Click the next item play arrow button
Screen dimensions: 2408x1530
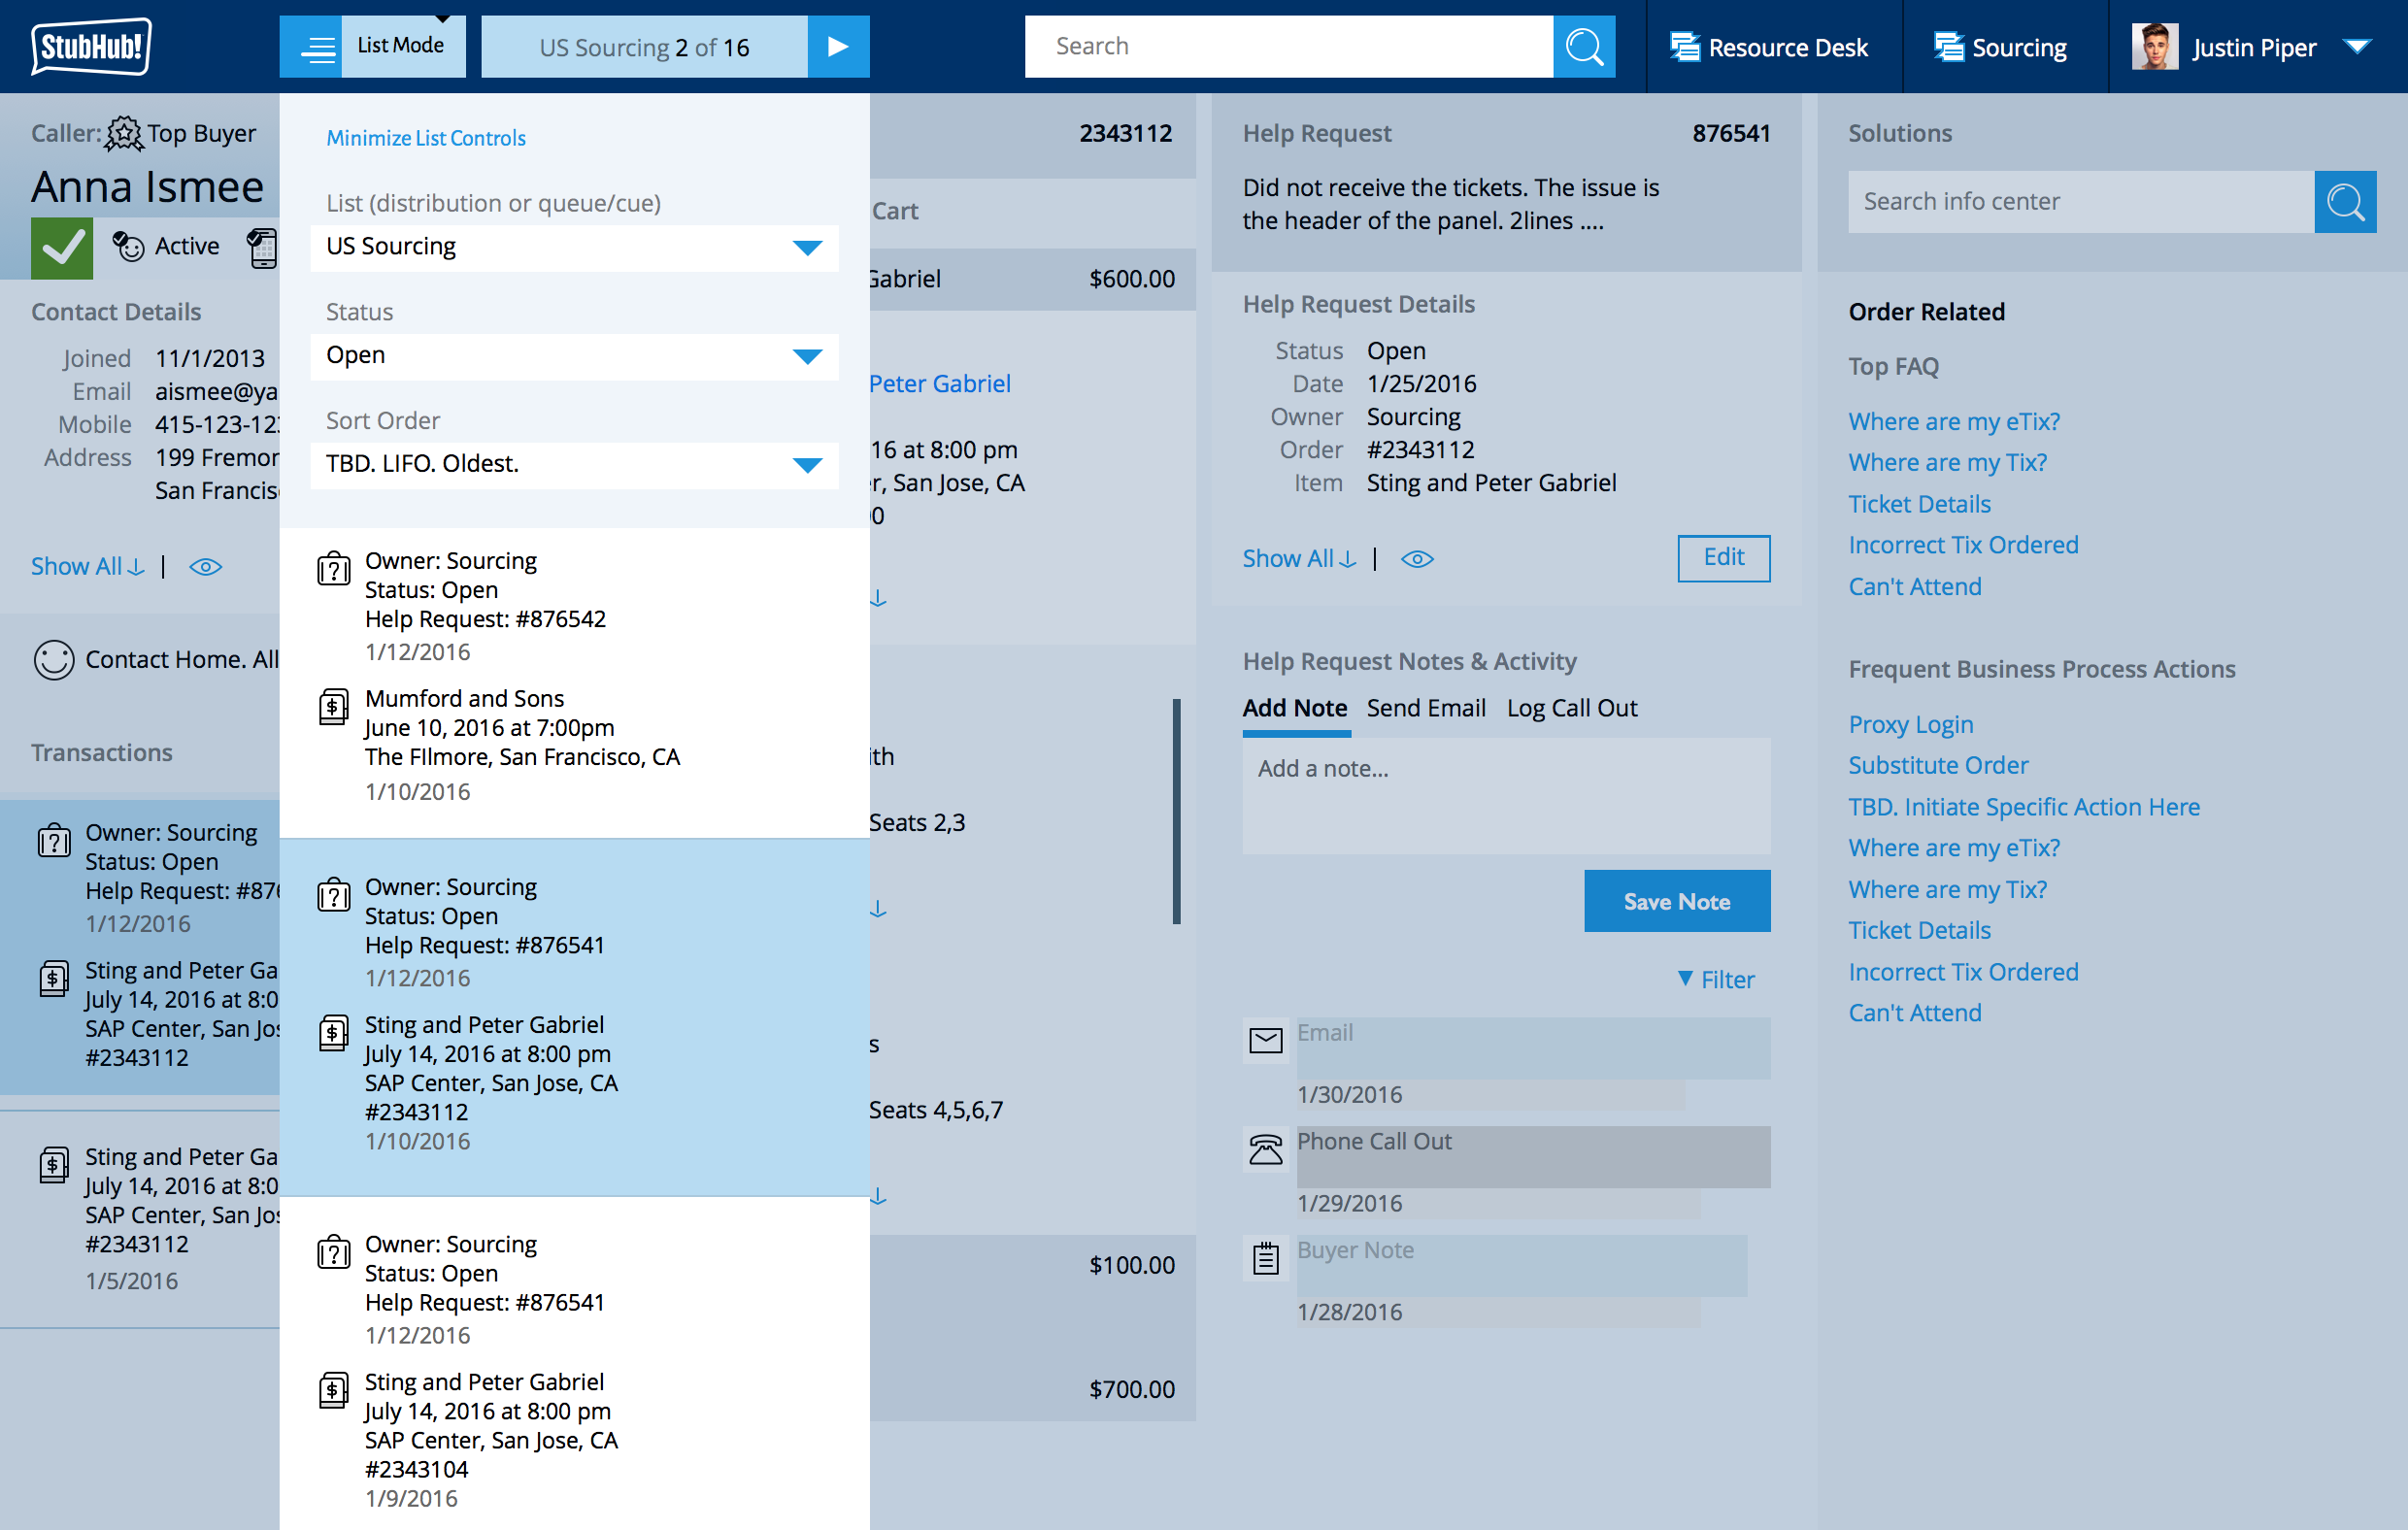[838, 46]
